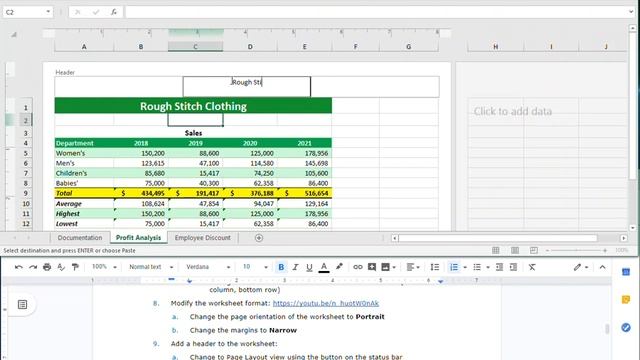Activate the paint format tool

[75, 267]
